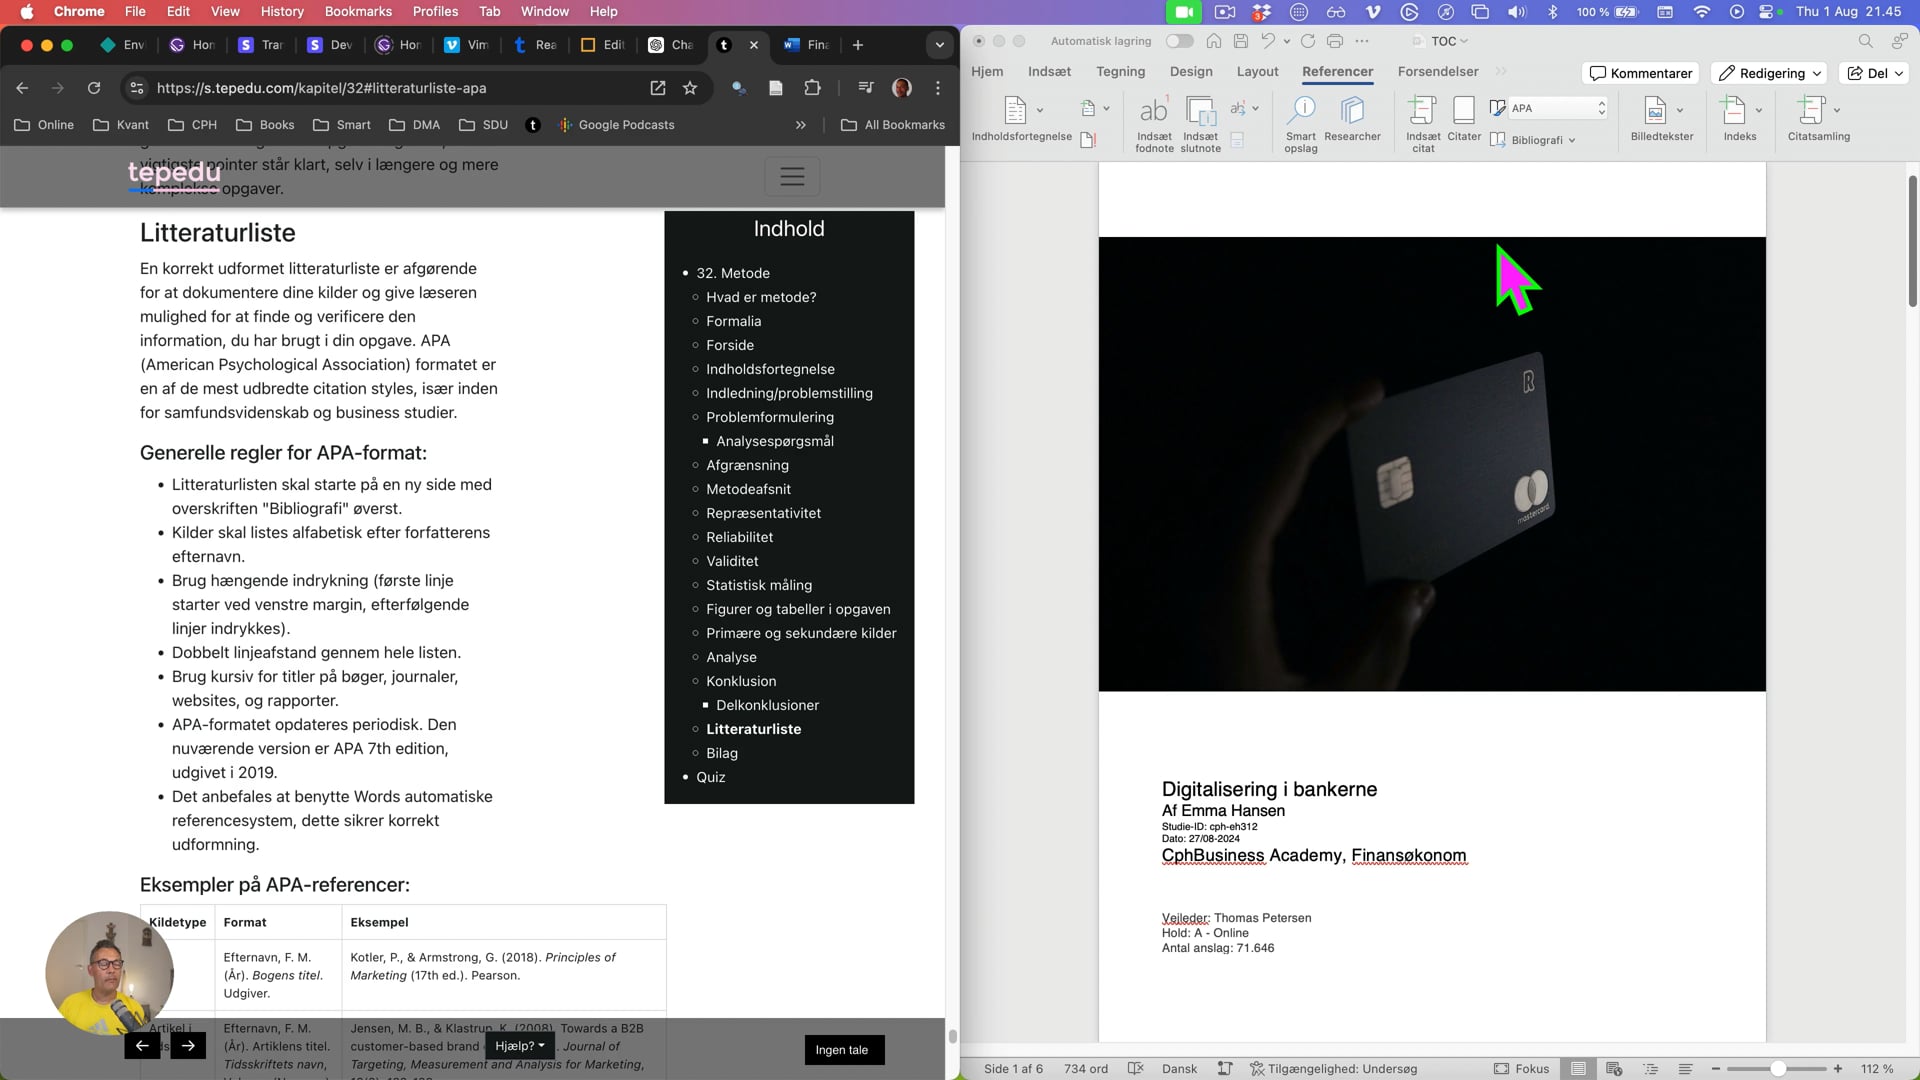Select Print Layout view in status bar

coord(1578,1069)
